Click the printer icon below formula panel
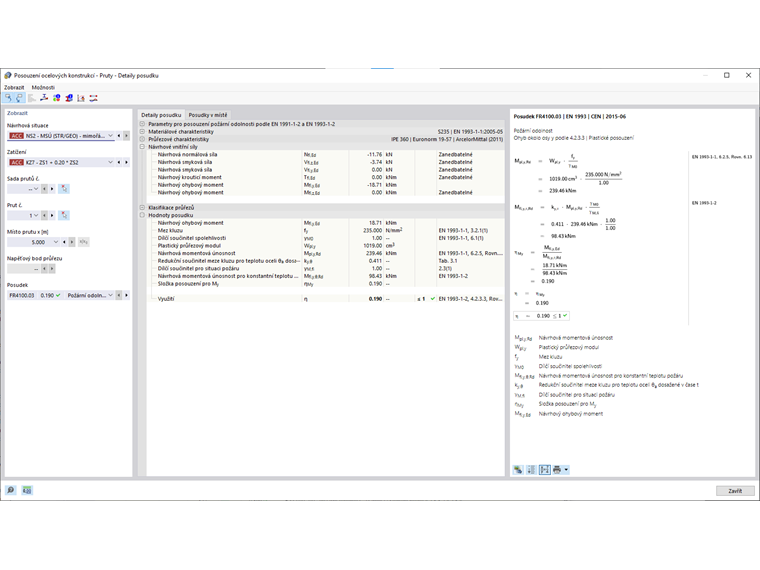 point(557,470)
